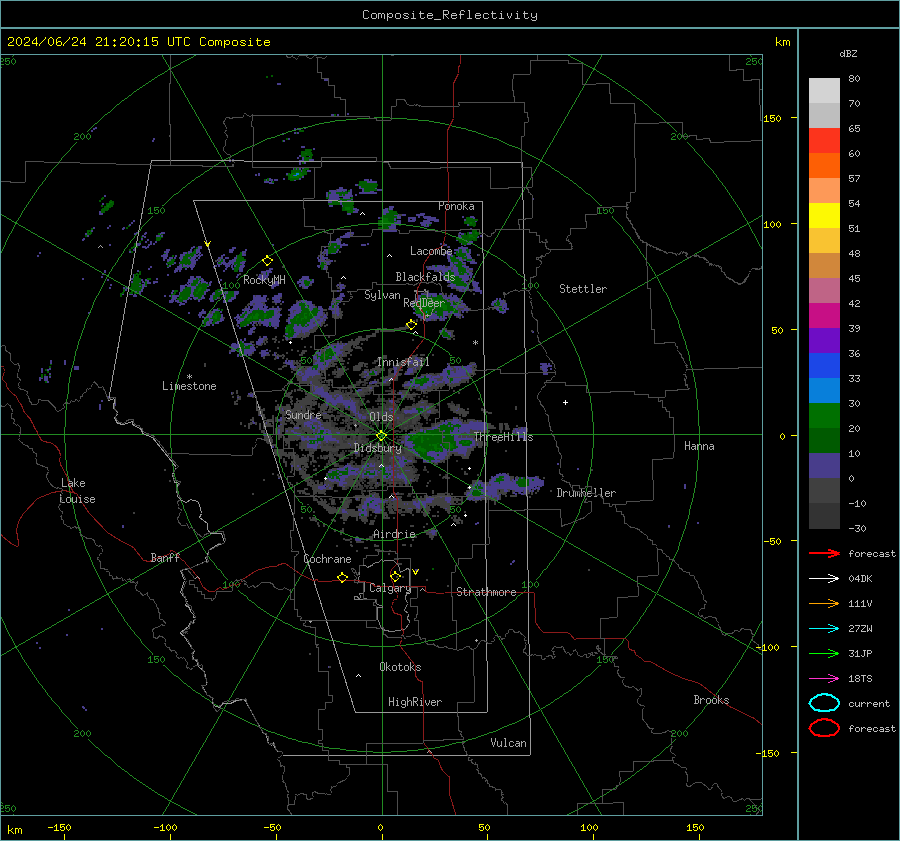900x841 pixels.
Task: Click the green swatch between 30 and 20
Action: tap(824, 415)
